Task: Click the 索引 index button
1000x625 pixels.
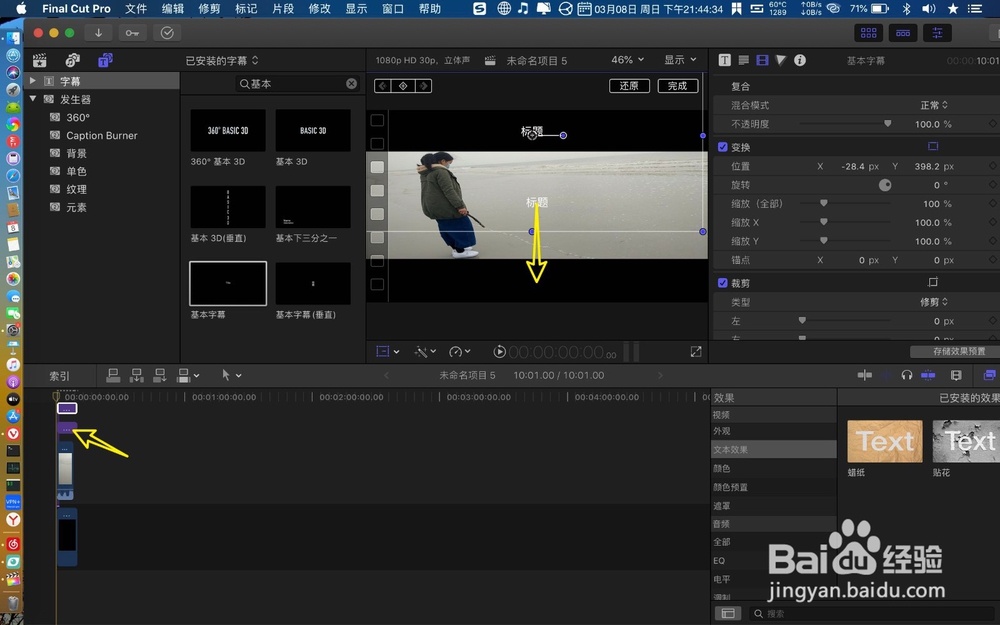Action: click(60, 376)
